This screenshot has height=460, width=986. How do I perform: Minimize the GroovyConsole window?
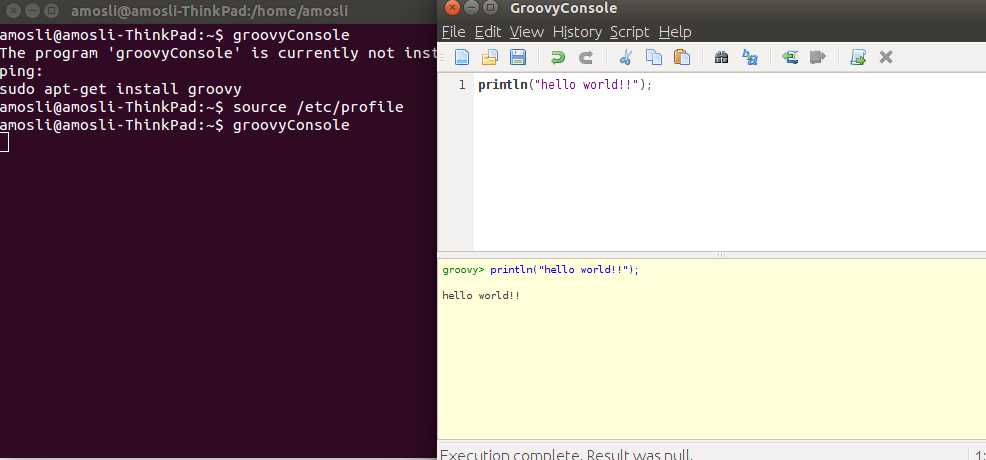(x=472, y=8)
